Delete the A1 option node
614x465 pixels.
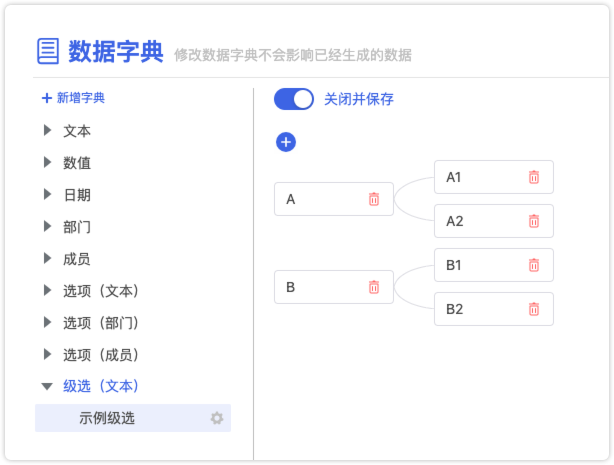[x=534, y=177]
